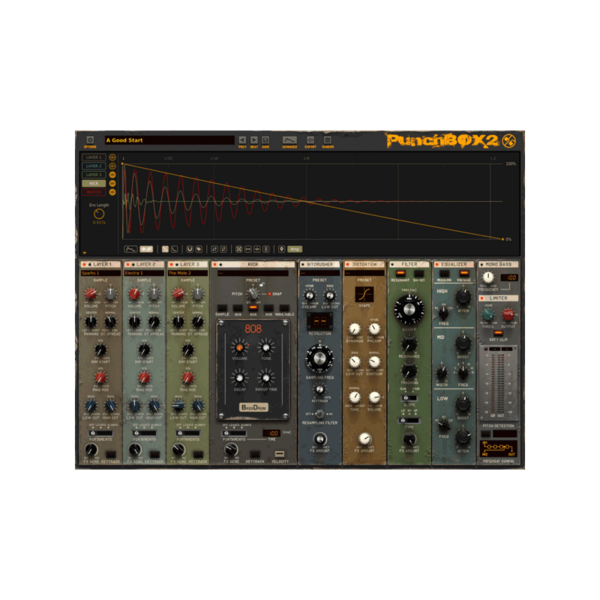This screenshot has width=600, height=600.
Task: Open Layer 2 'Electra 1' sample selector
Action: click(x=144, y=273)
